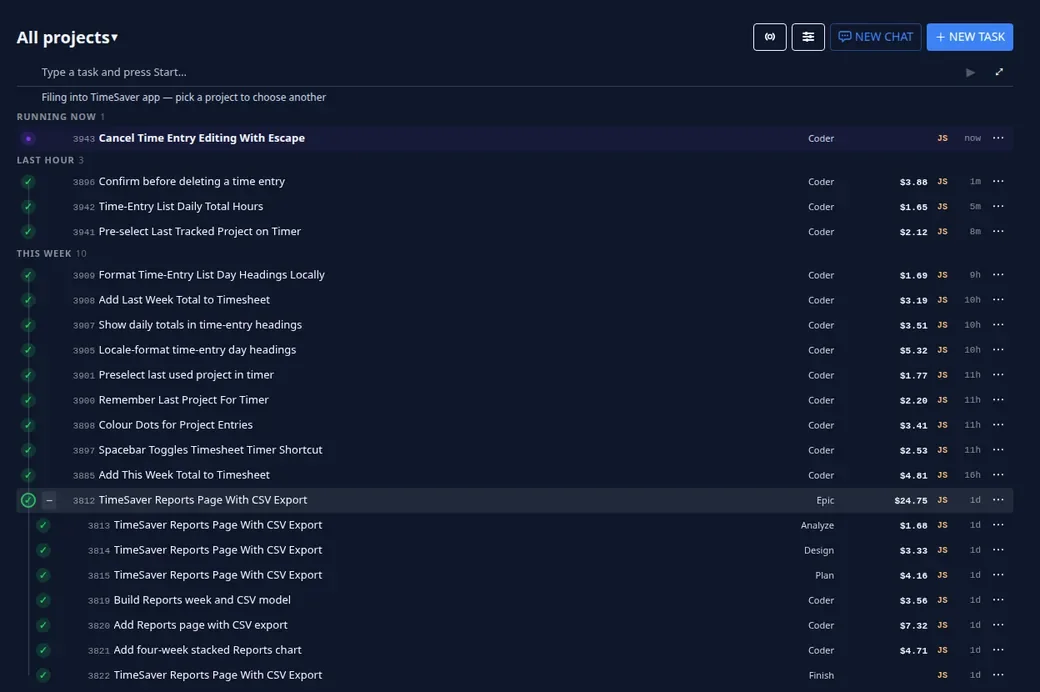Open subtask Add Reports page with CSV export
The height and width of the screenshot is (692, 1040).
200,625
